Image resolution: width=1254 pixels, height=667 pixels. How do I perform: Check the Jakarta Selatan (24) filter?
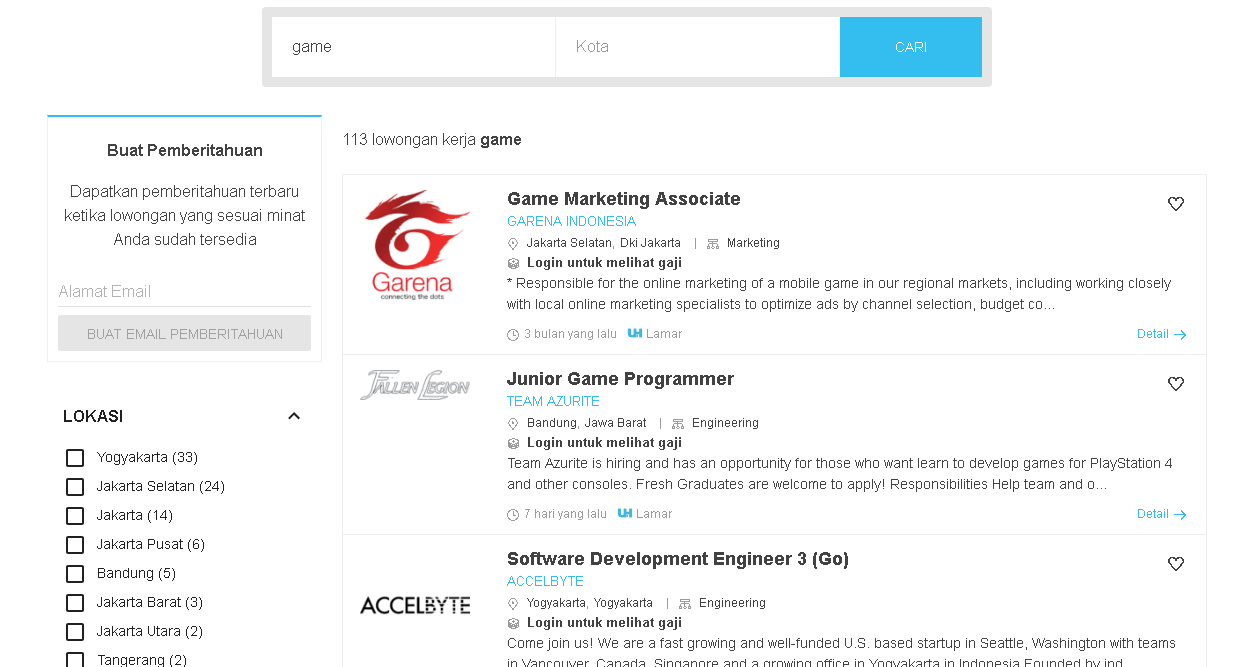[75, 487]
